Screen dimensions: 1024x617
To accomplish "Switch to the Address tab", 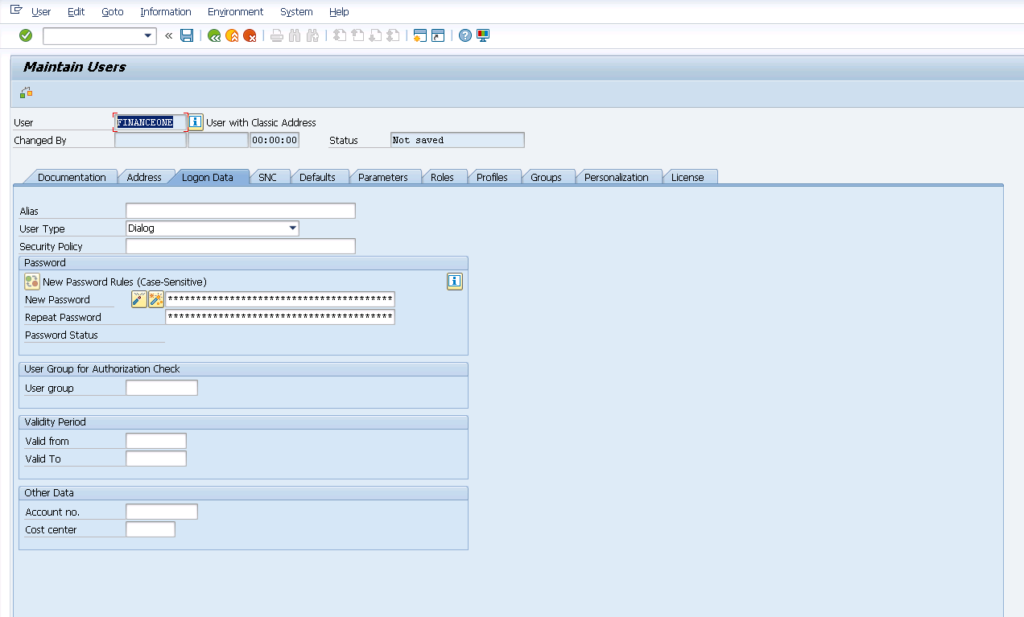I will (x=144, y=177).
